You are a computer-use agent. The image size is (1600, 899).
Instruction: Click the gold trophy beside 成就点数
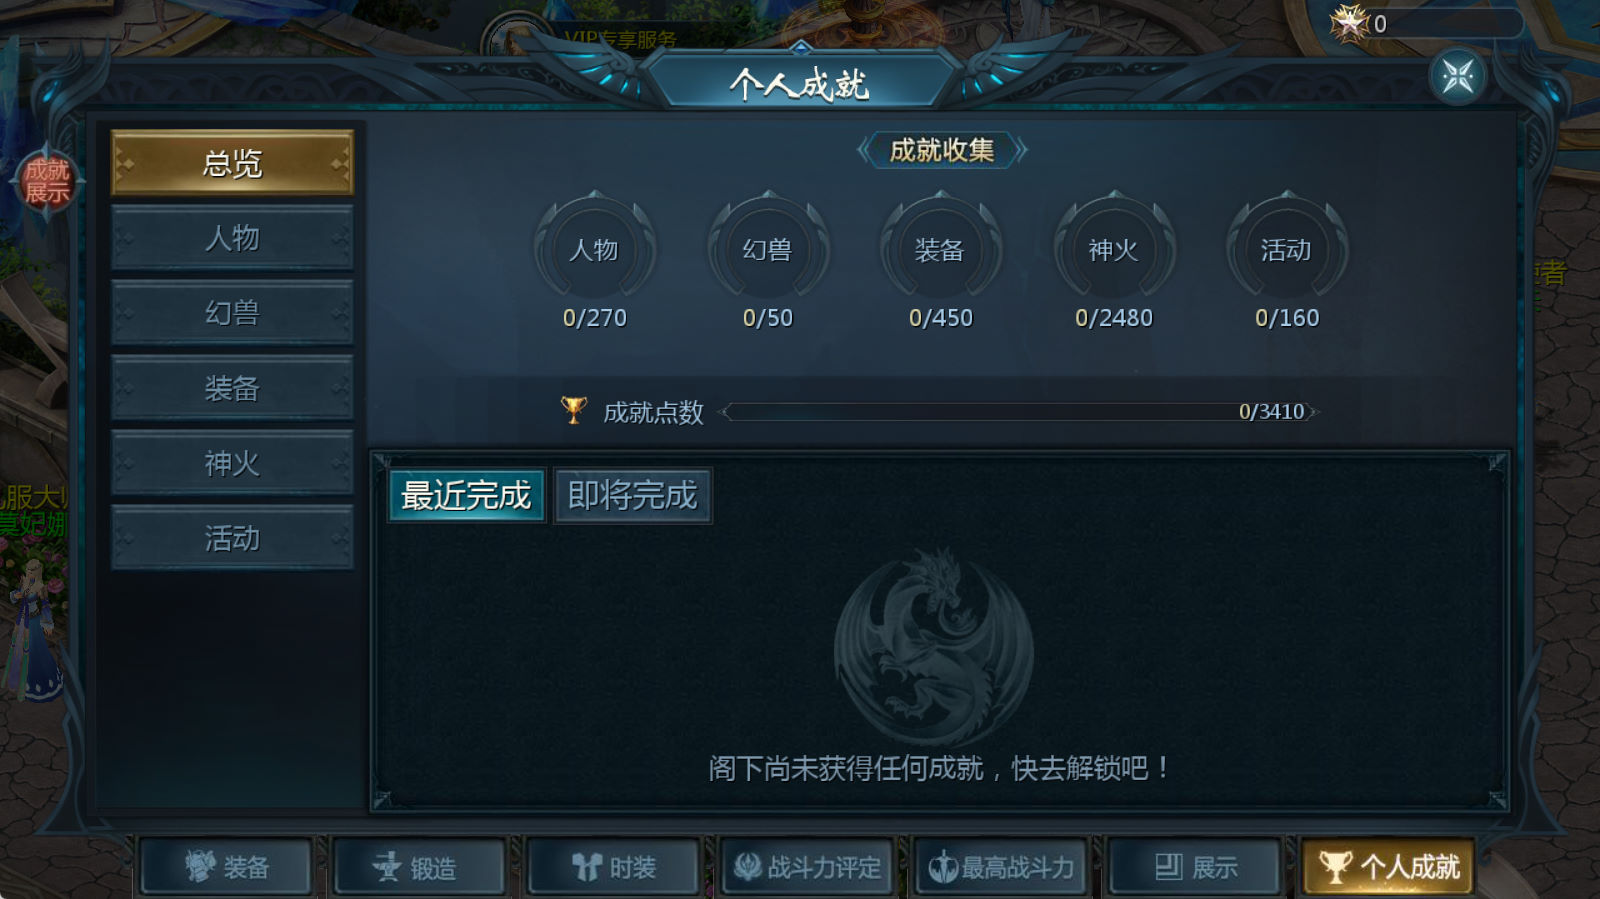574,410
